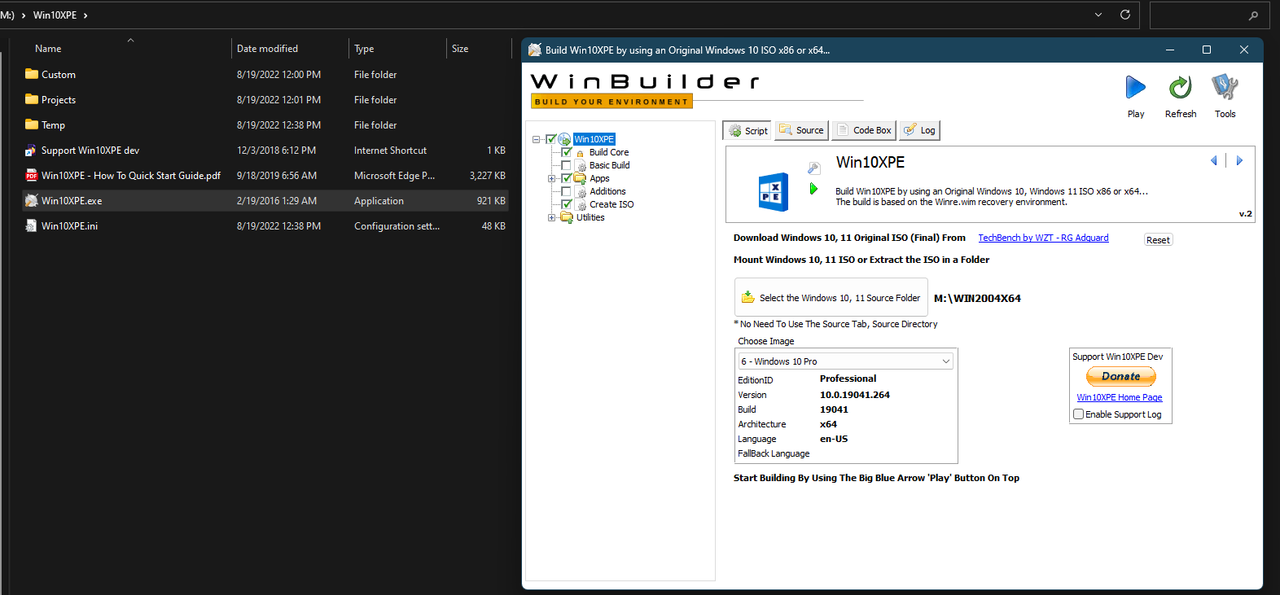The image size is (1280, 595).
Task: Click the next blue arrow in script header
Action: (x=1239, y=160)
